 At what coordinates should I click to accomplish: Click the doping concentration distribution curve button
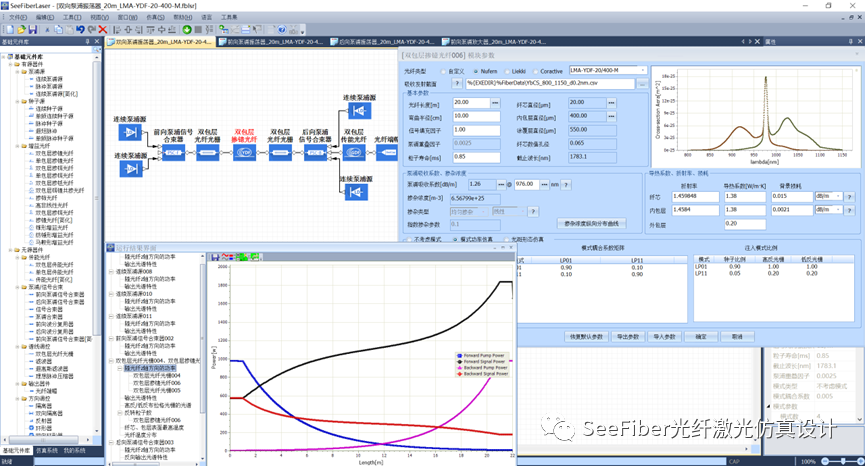(591, 224)
